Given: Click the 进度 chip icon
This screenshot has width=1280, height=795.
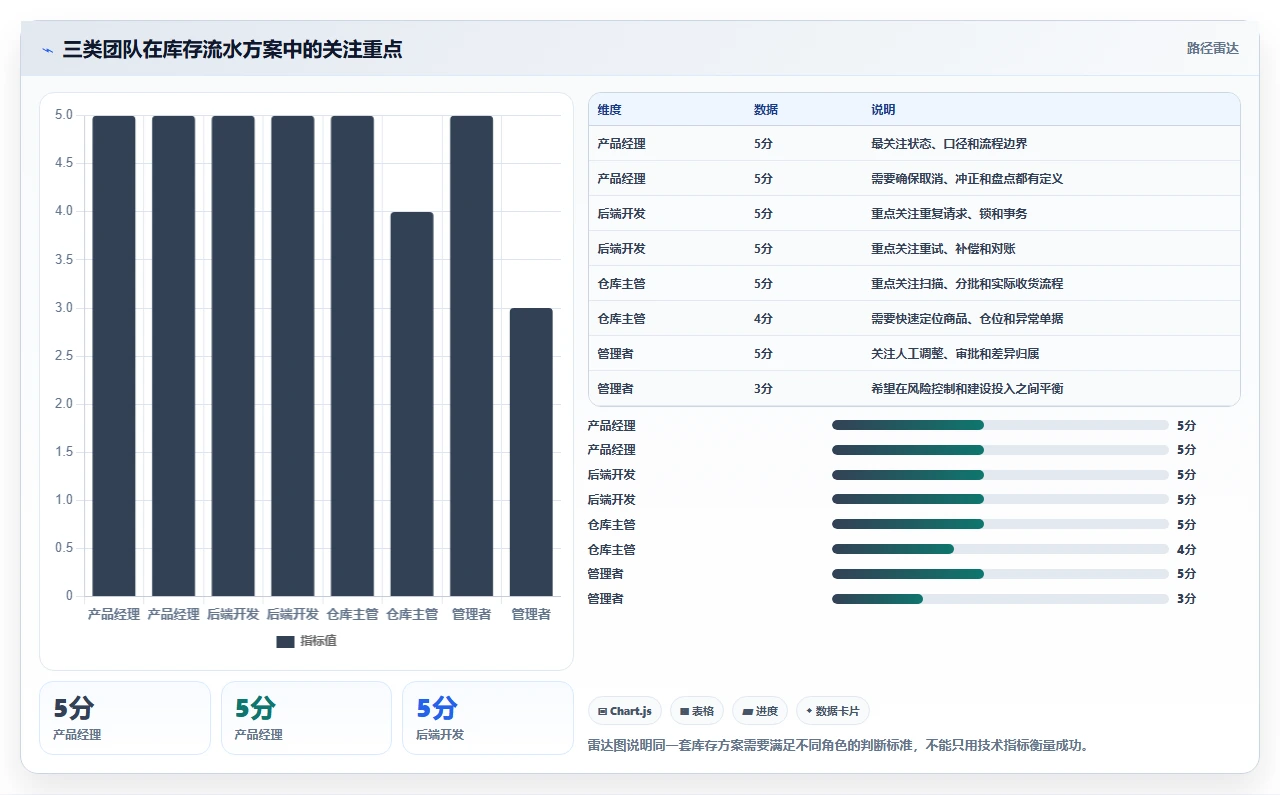Looking at the screenshot, I should pos(747,712).
